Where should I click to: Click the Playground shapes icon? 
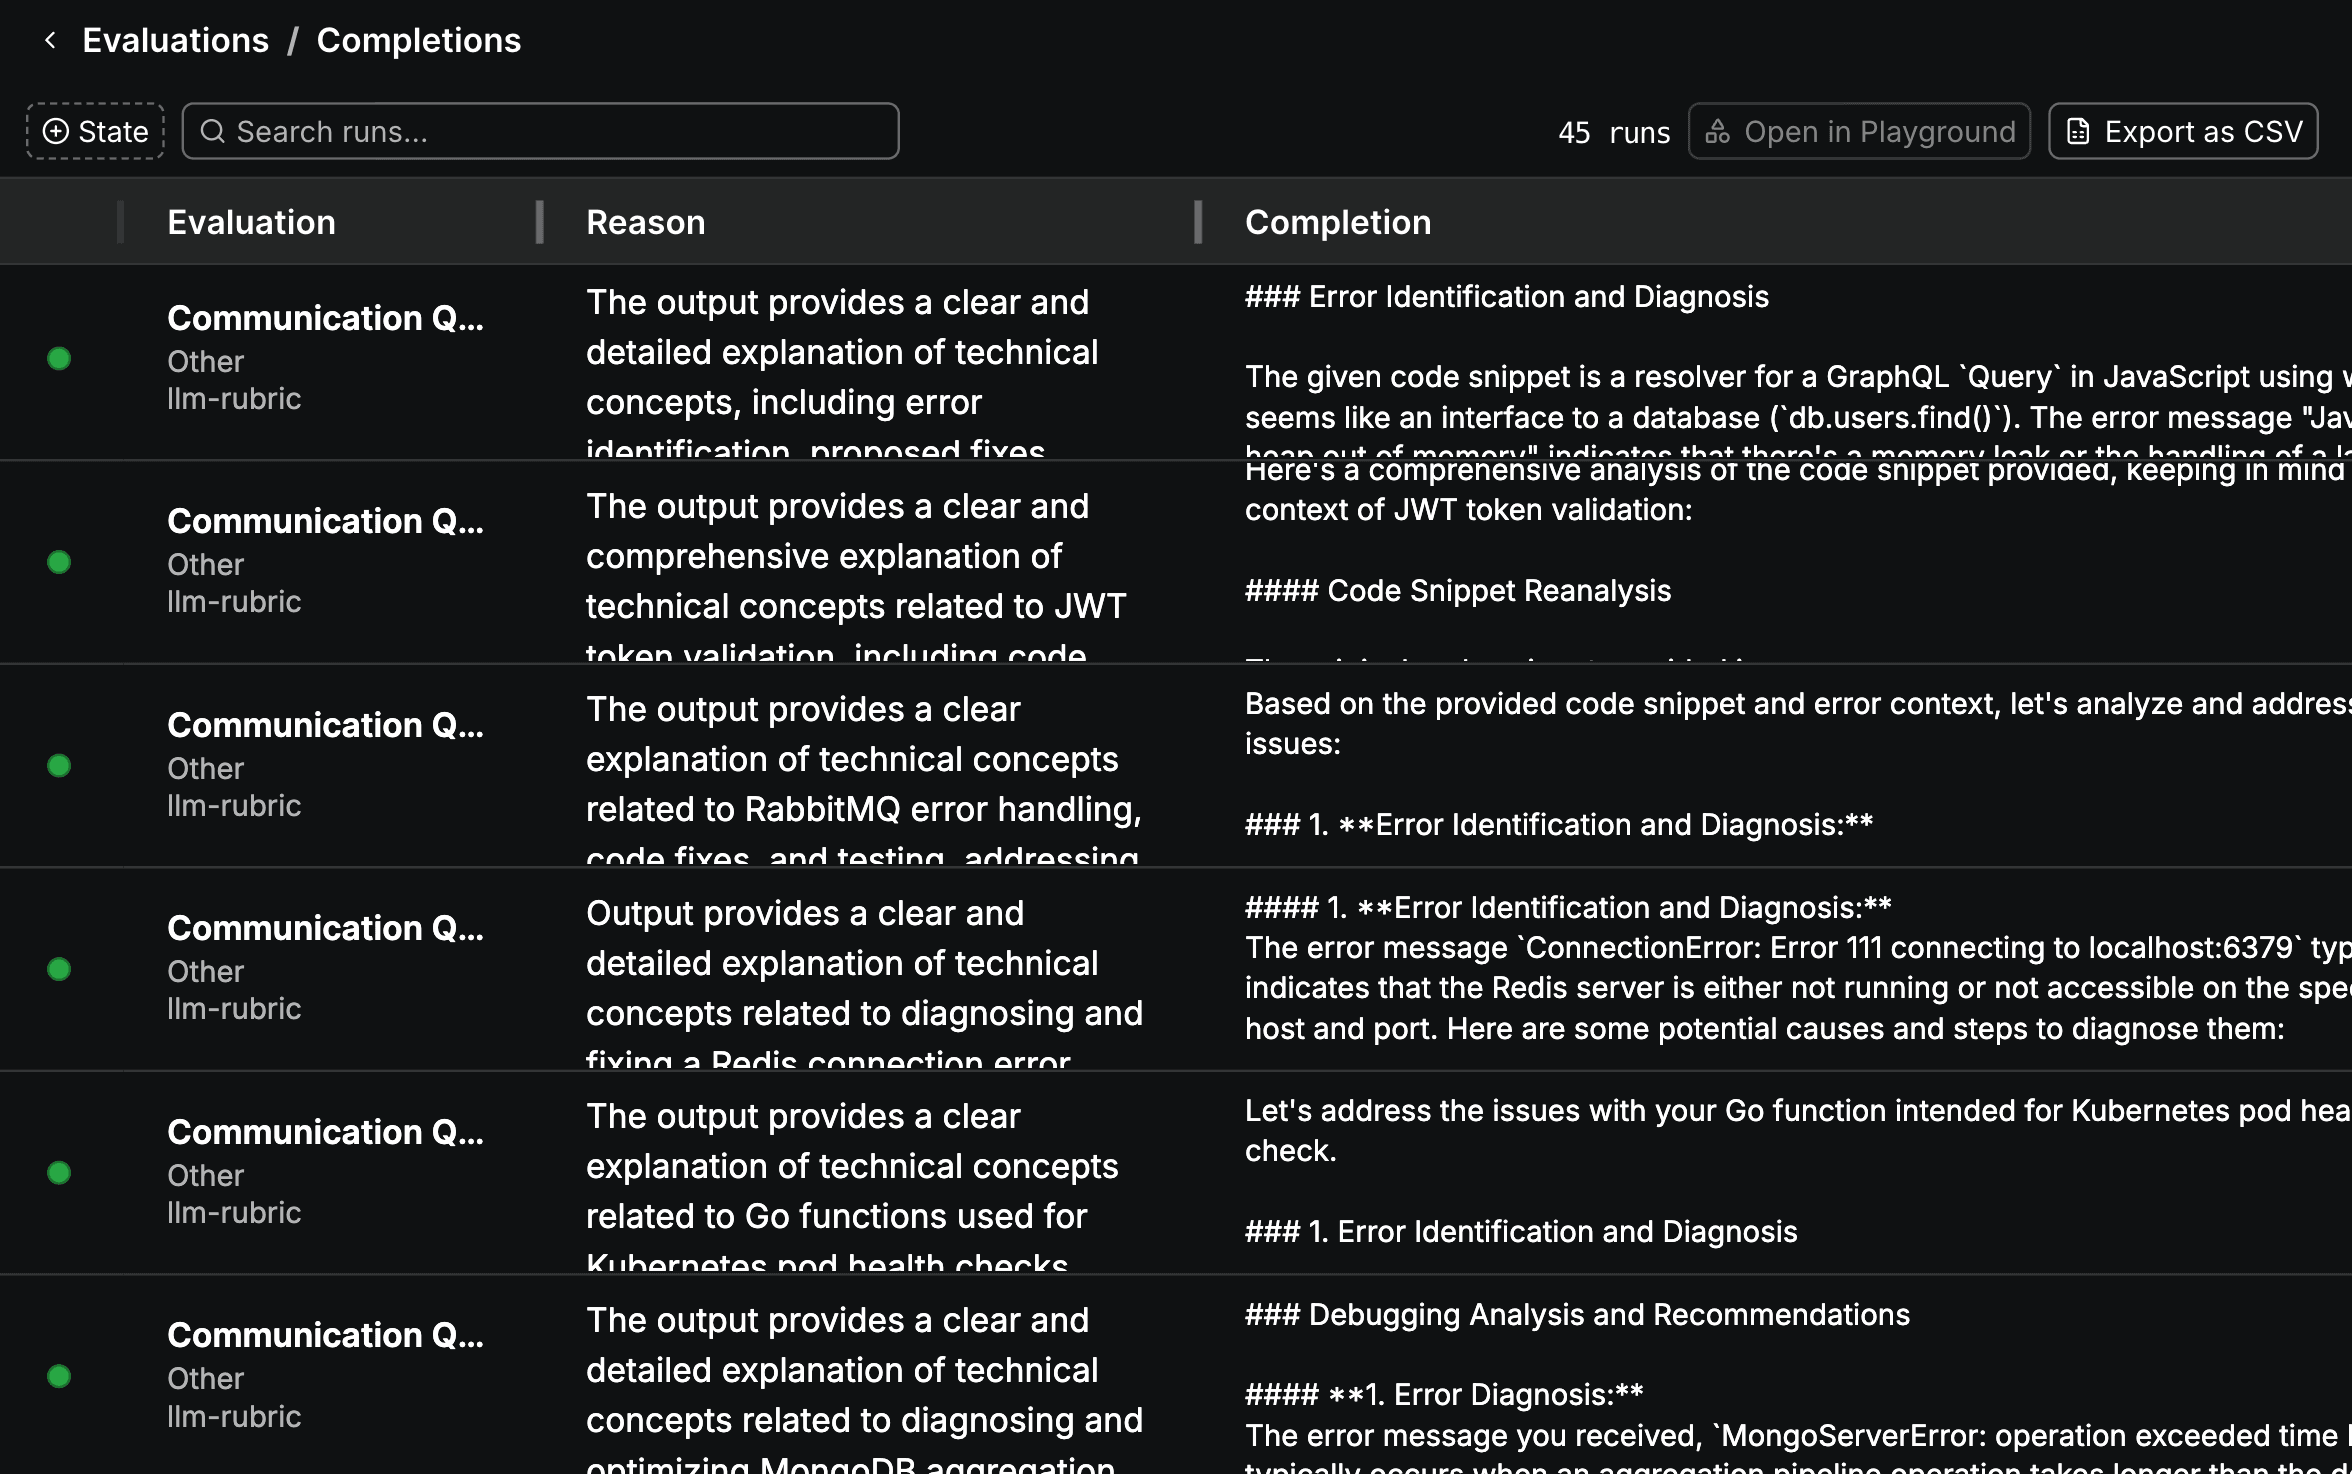(1717, 131)
